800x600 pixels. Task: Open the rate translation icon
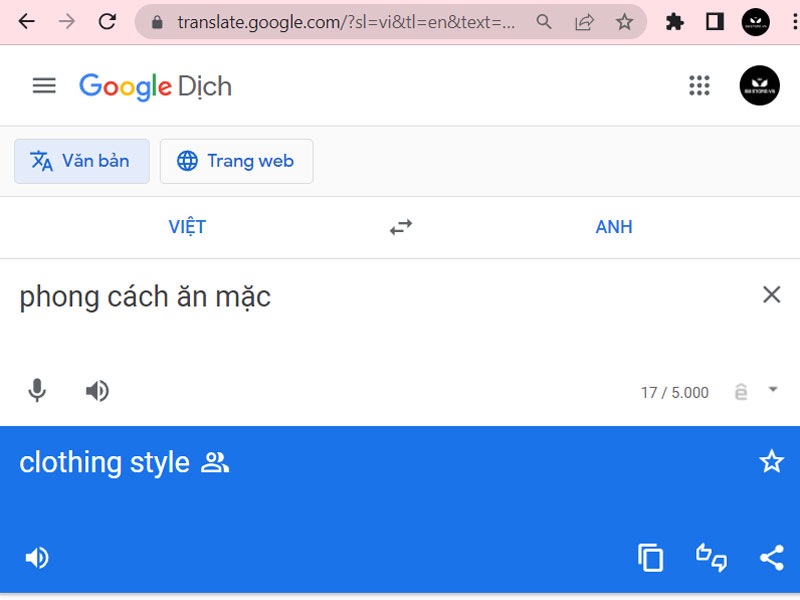click(711, 557)
